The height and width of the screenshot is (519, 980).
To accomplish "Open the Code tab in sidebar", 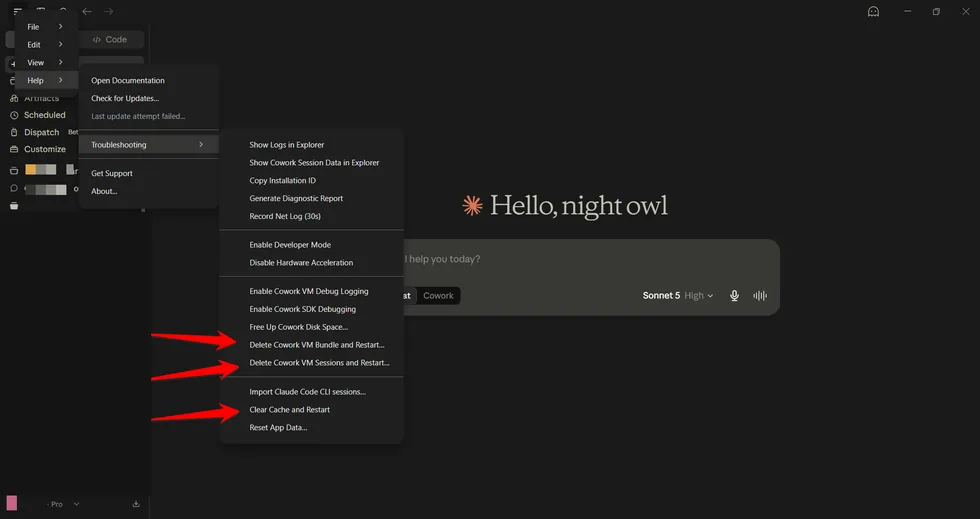I will point(110,39).
